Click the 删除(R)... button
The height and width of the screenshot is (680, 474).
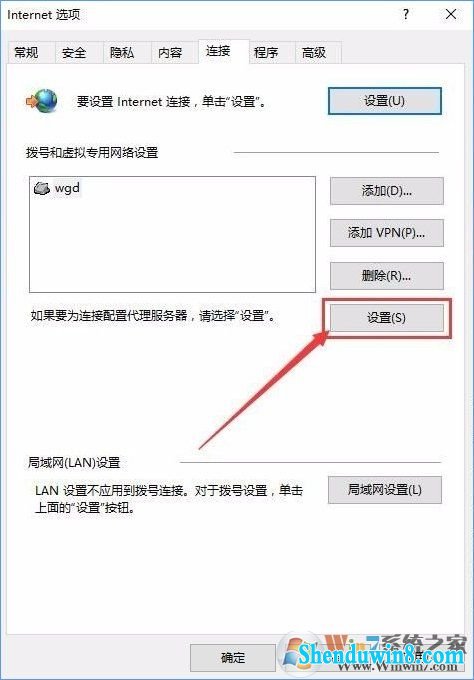coord(387,275)
